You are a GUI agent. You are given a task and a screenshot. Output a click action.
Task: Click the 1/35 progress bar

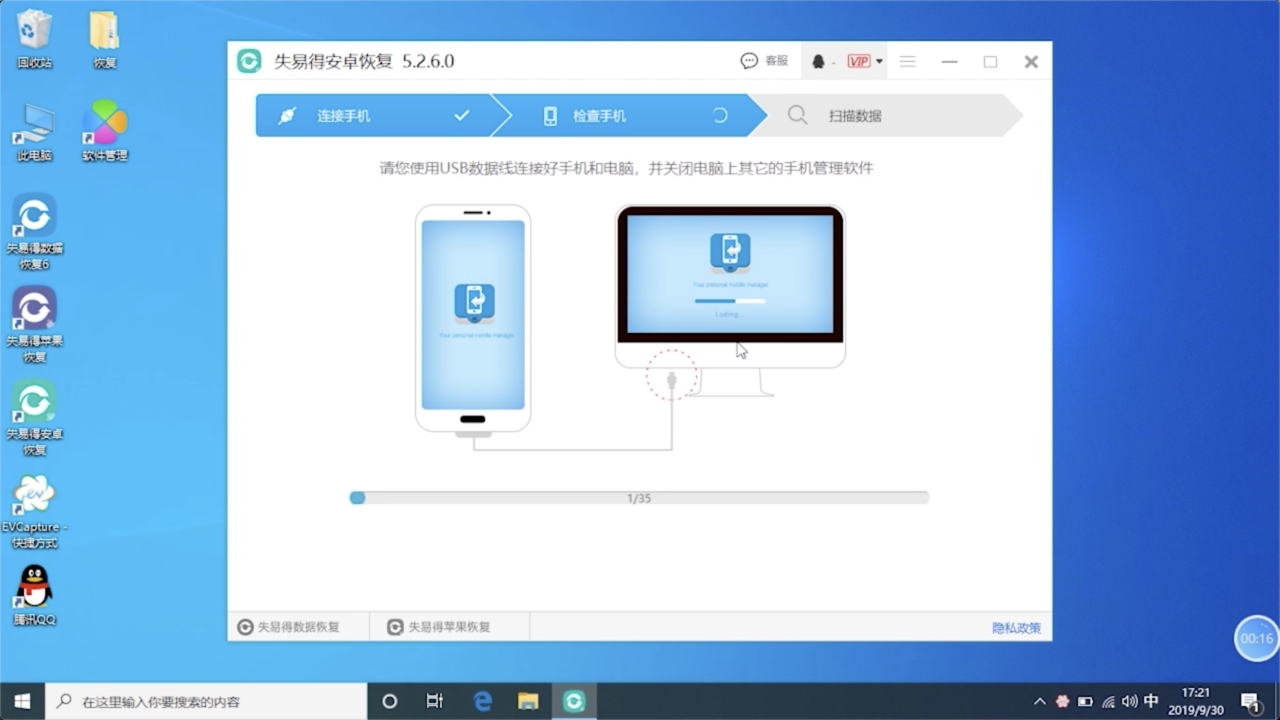[639, 497]
